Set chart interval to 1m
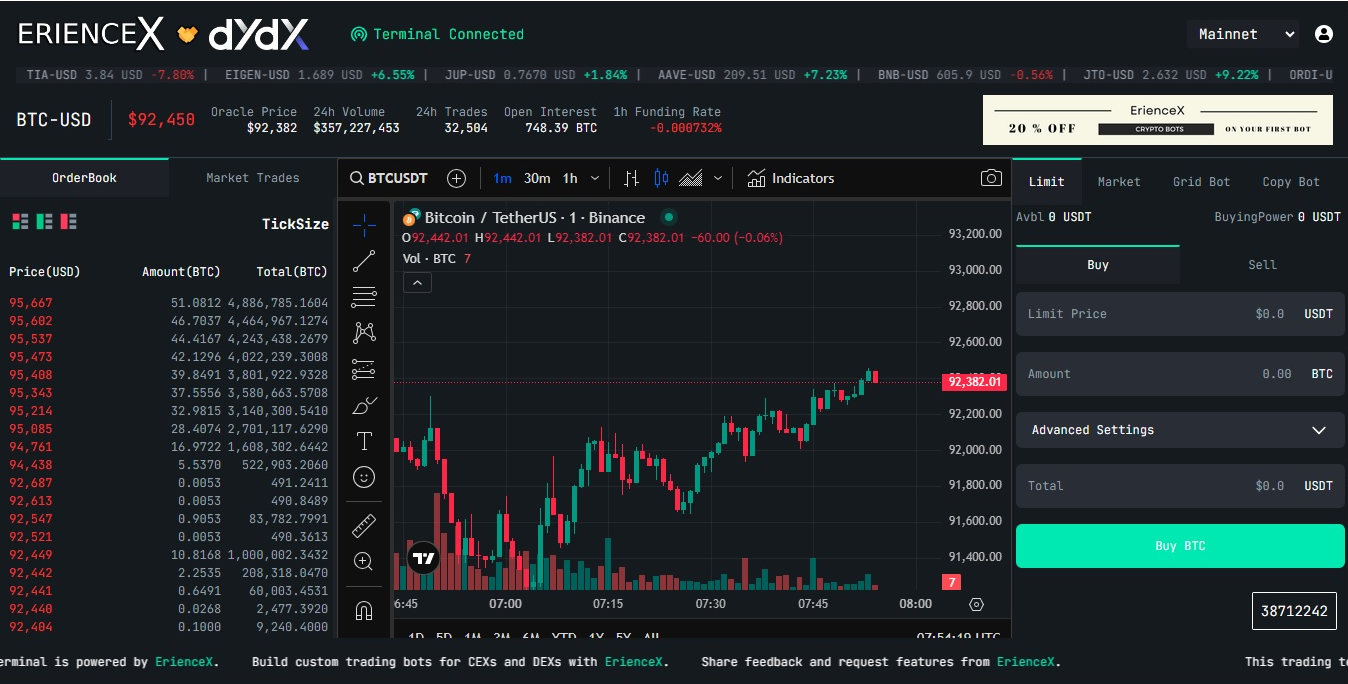1348x684 pixels. coord(502,178)
